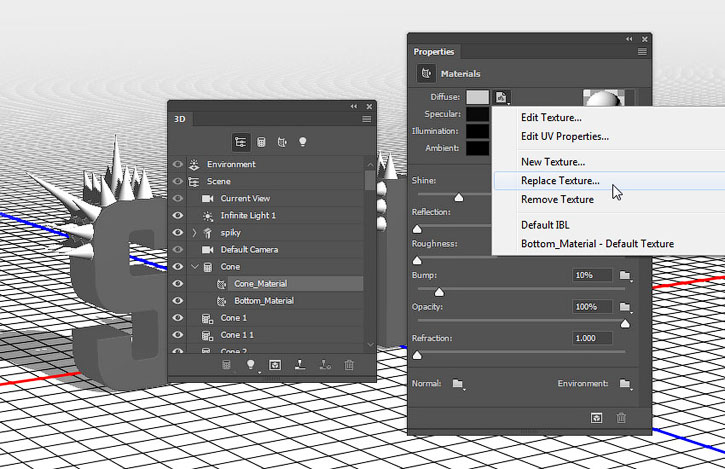
Task: Open the 3D panel flyout menu
Action: pos(367,119)
